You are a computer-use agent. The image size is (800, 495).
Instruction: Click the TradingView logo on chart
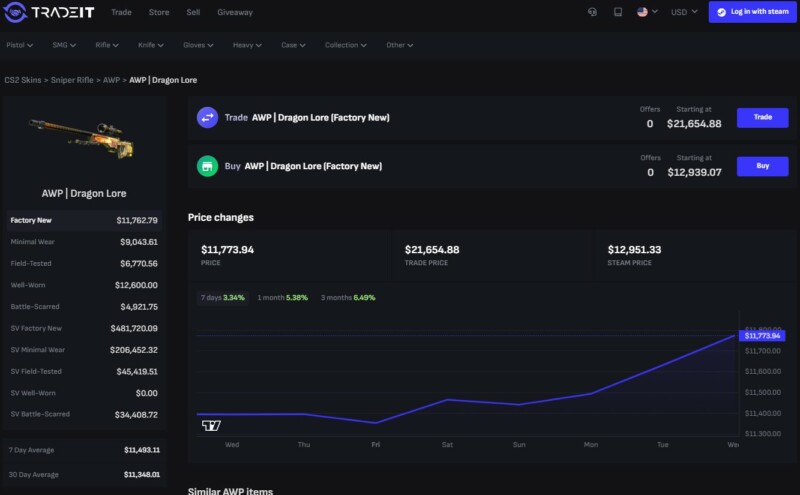[211, 425]
